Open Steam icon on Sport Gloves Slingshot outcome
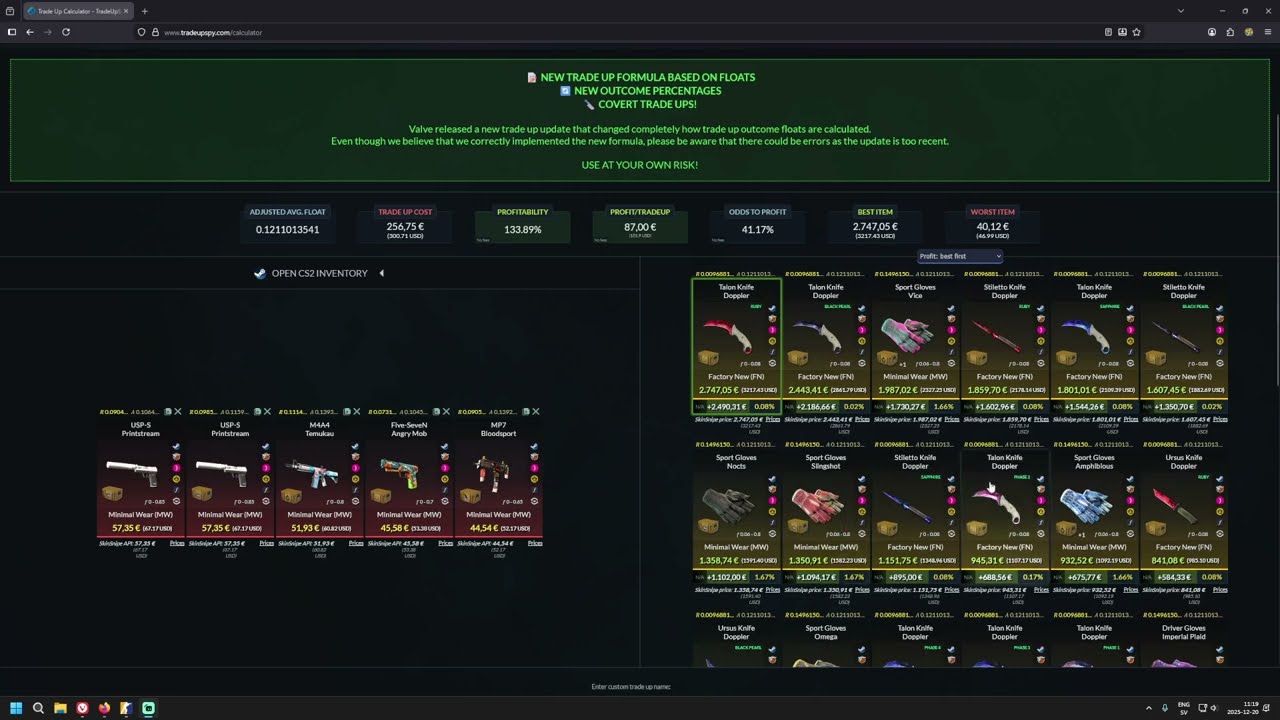This screenshot has width=1280, height=720. (861, 479)
